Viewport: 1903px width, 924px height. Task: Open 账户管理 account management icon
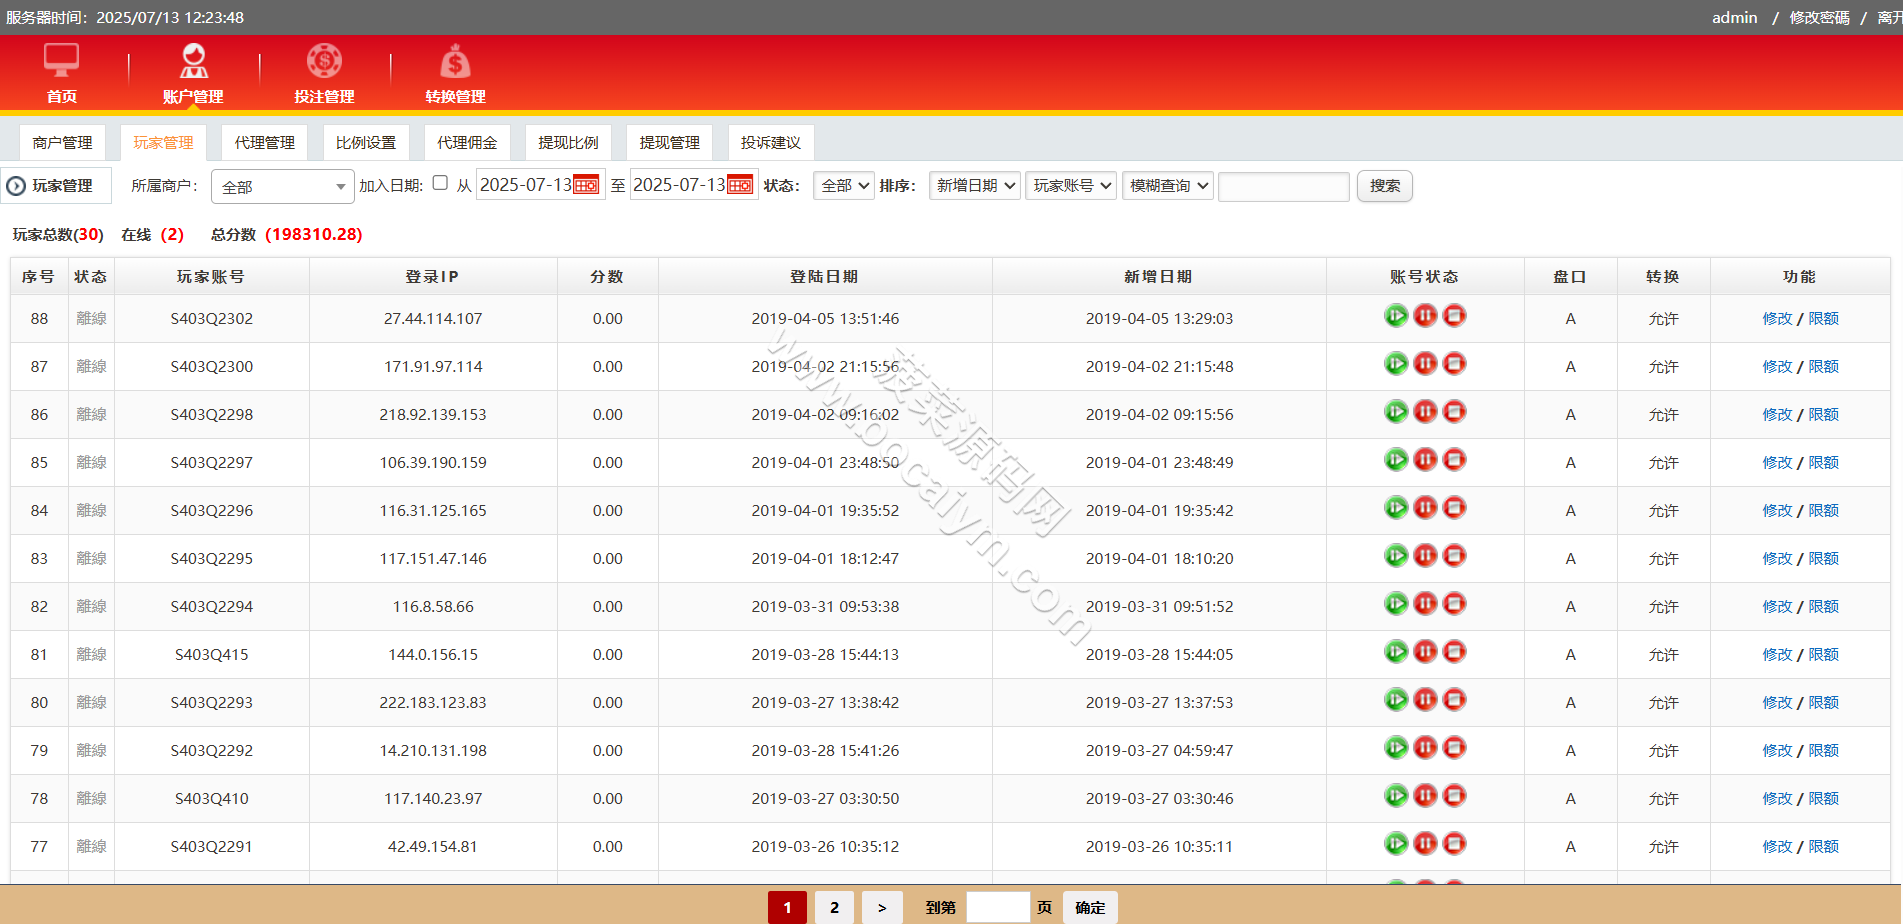pyautogui.click(x=193, y=61)
